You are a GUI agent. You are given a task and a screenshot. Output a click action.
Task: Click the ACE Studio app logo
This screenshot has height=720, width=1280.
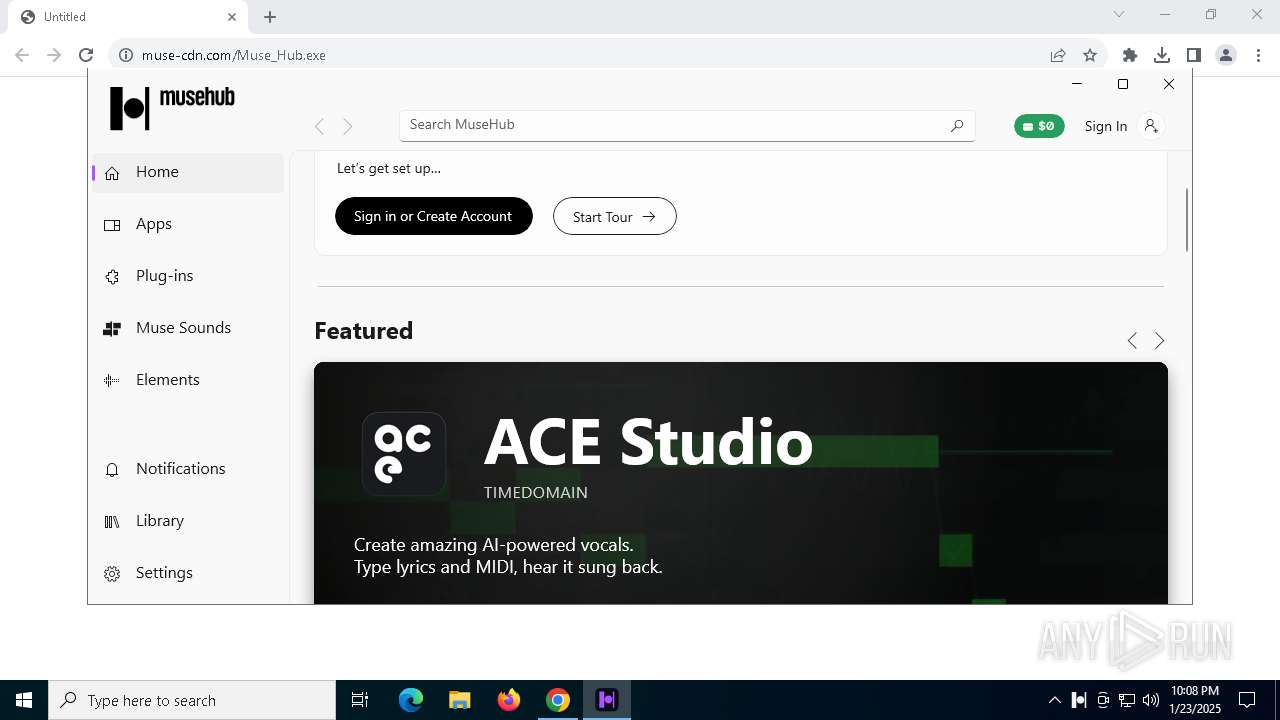pyautogui.click(x=403, y=454)
